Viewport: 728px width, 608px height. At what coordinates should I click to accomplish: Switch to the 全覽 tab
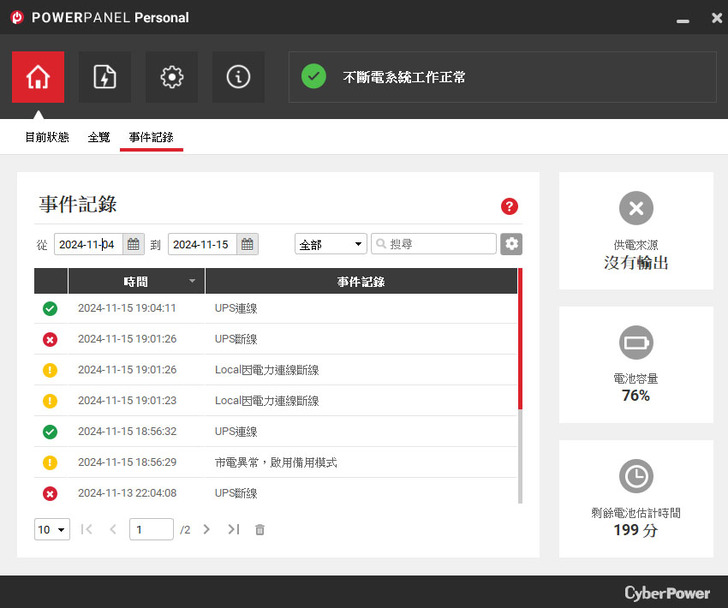[99, 137]
